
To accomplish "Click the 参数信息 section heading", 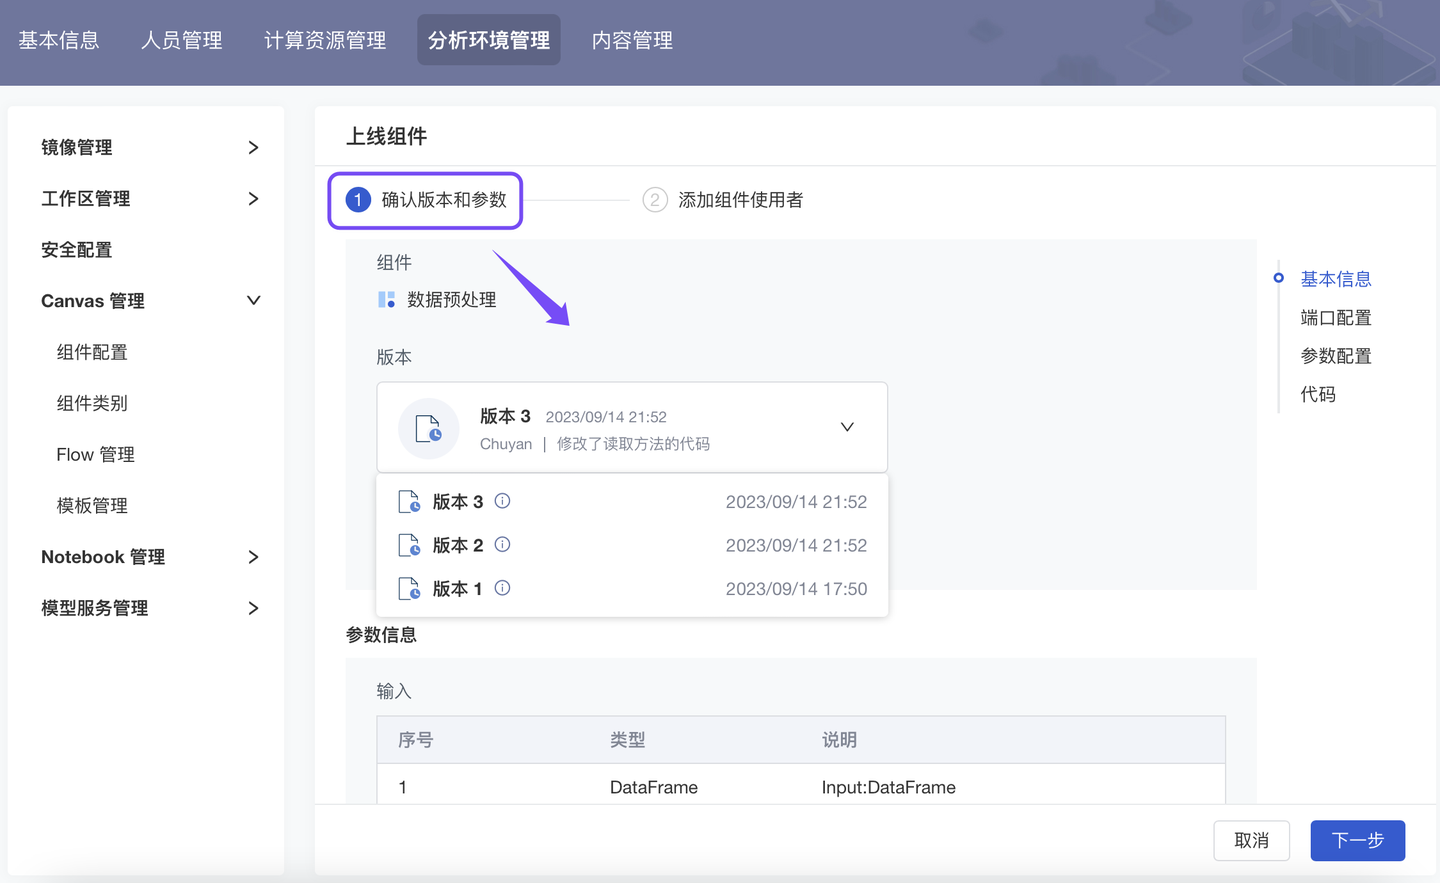I will [381, 635].
